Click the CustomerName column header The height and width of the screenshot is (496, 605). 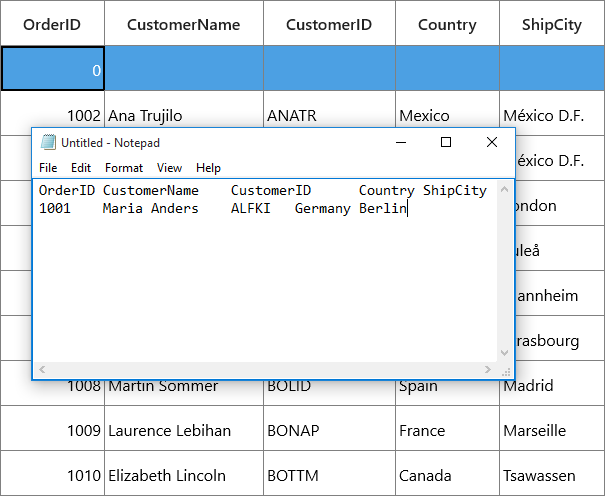pyautogui.click(x=184, y=23)
